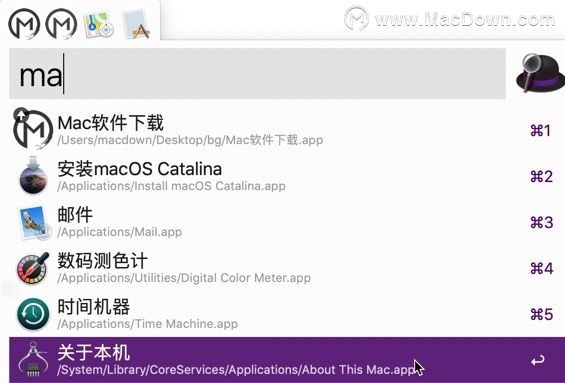Click the Install macOS Catalina icon
565x383 pixels.
click(x=33, y=175)
